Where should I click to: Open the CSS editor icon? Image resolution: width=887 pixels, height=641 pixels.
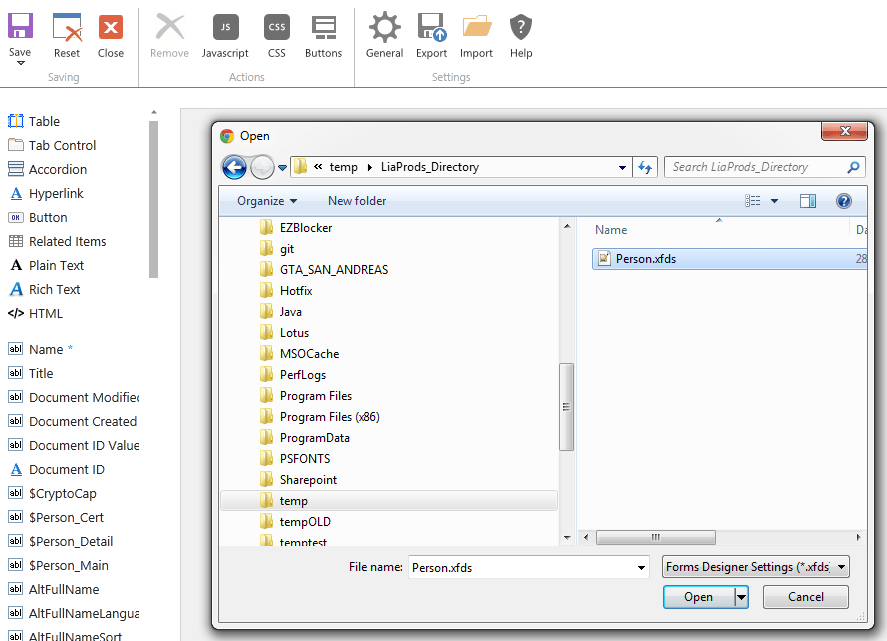pos(277,27)
